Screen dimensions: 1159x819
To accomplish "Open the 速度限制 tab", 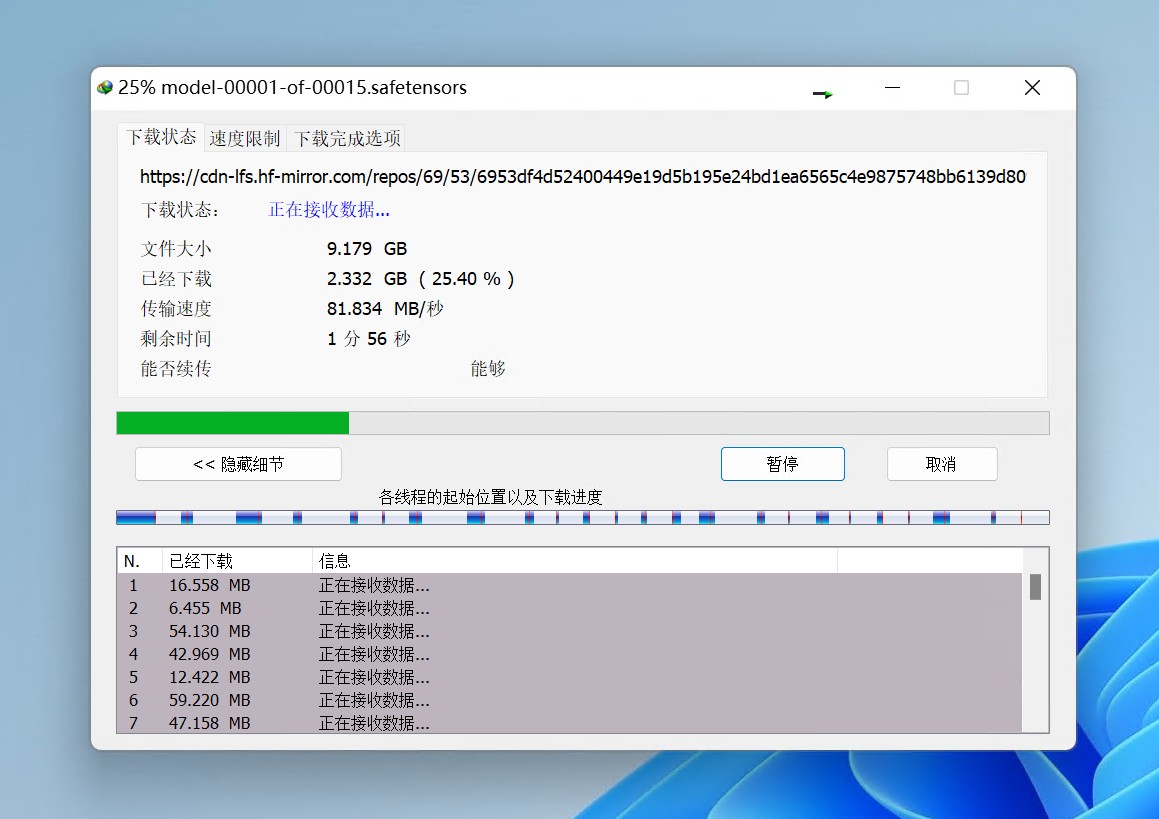I will coord(245,139).
